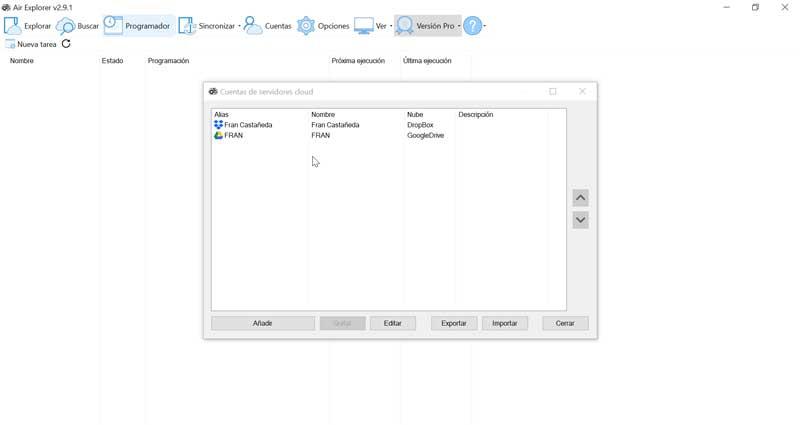Click the Alias column header in dialog
Screen dimensions: 800x425
(221, 115)
